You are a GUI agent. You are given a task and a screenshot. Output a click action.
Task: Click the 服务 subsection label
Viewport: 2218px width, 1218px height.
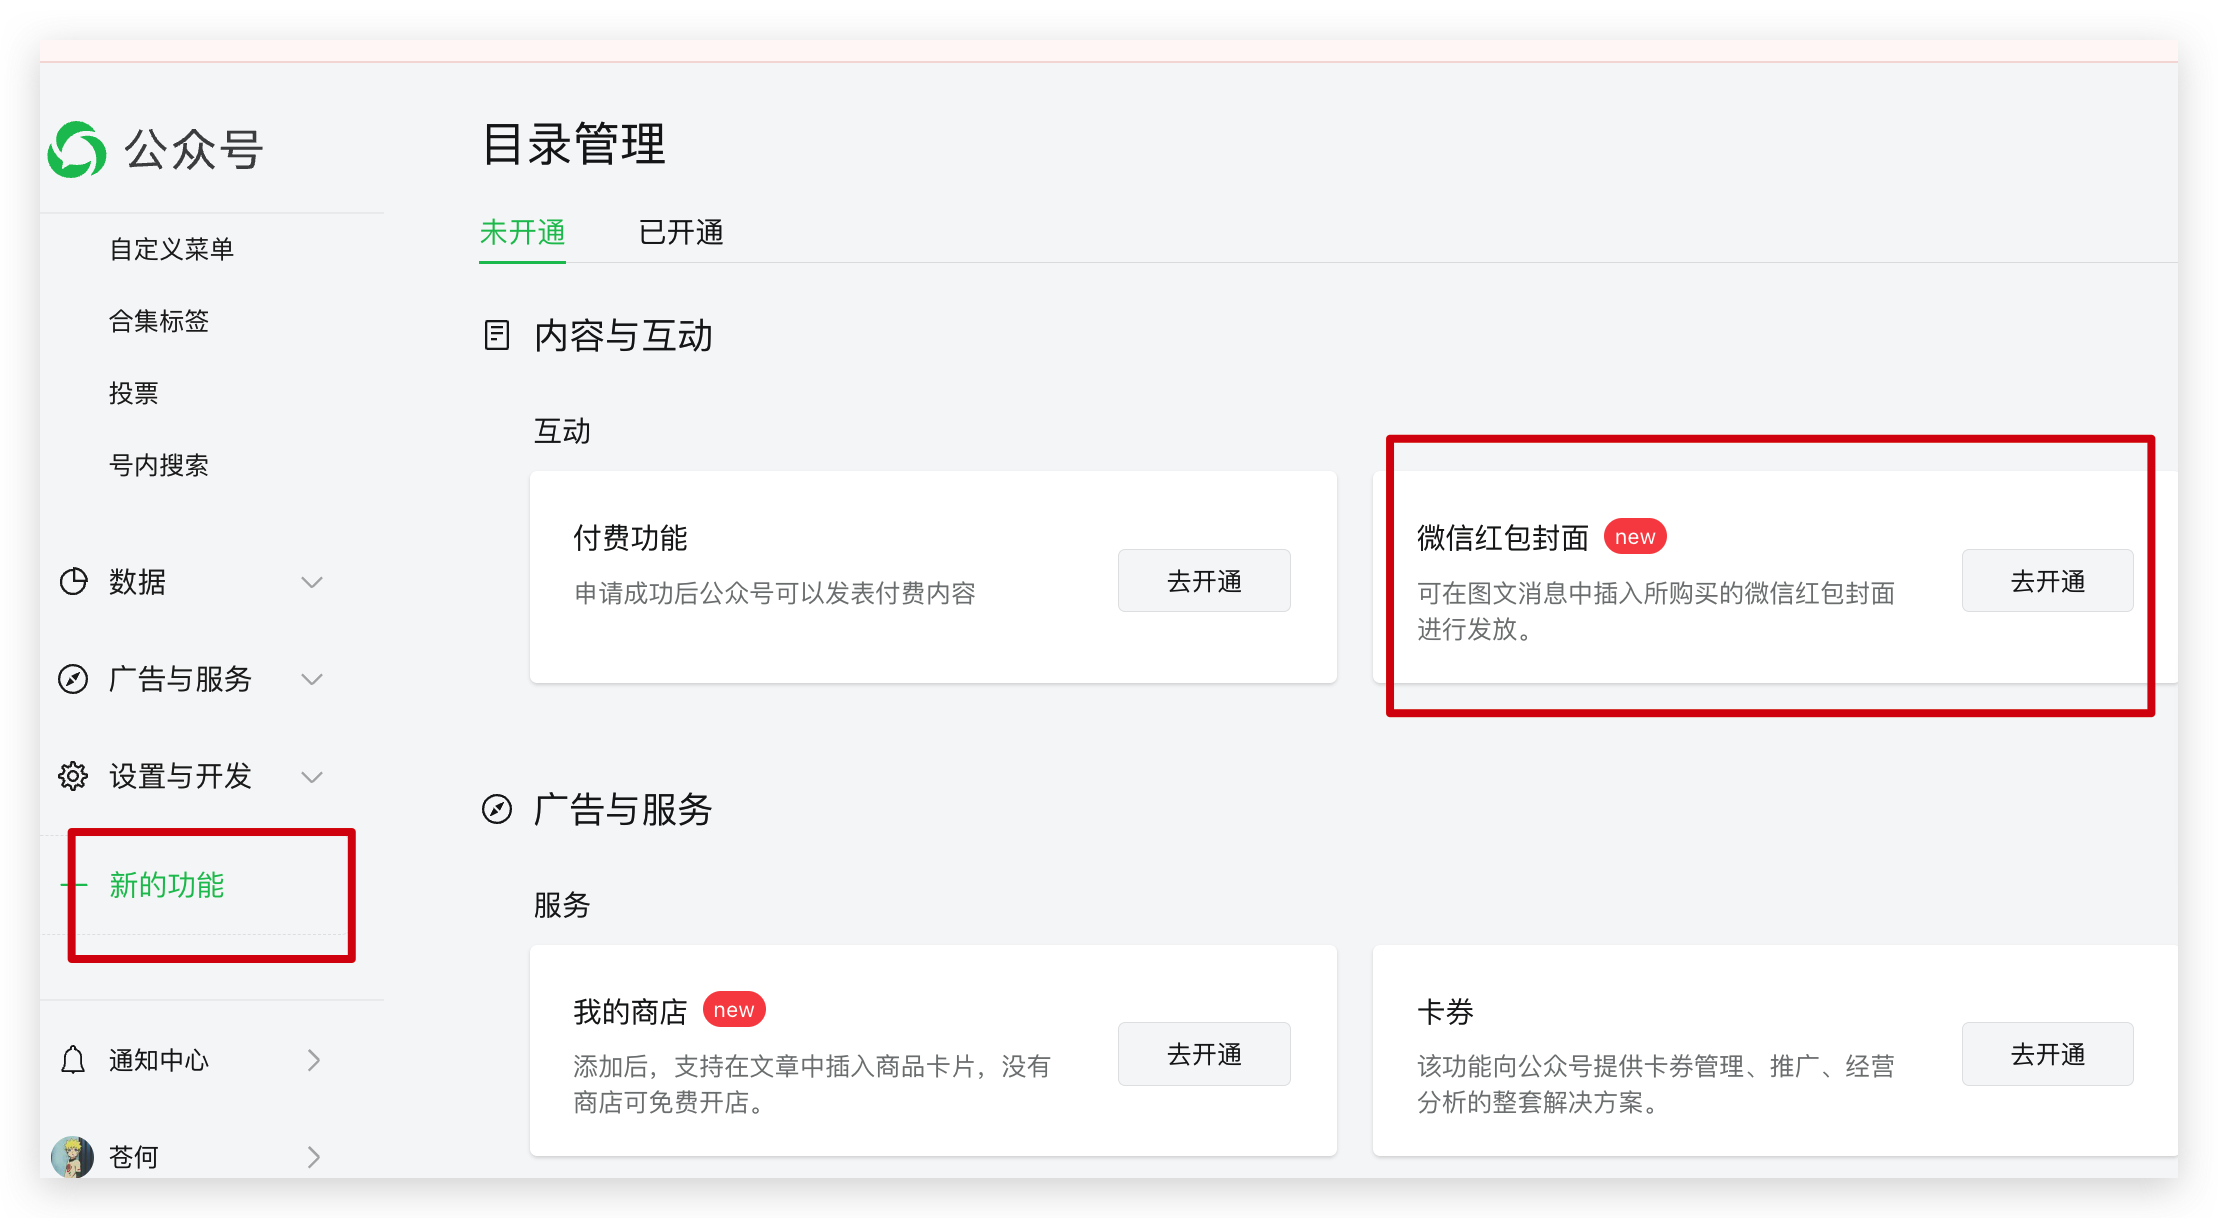pyautogui.click(x=562, y=905)
